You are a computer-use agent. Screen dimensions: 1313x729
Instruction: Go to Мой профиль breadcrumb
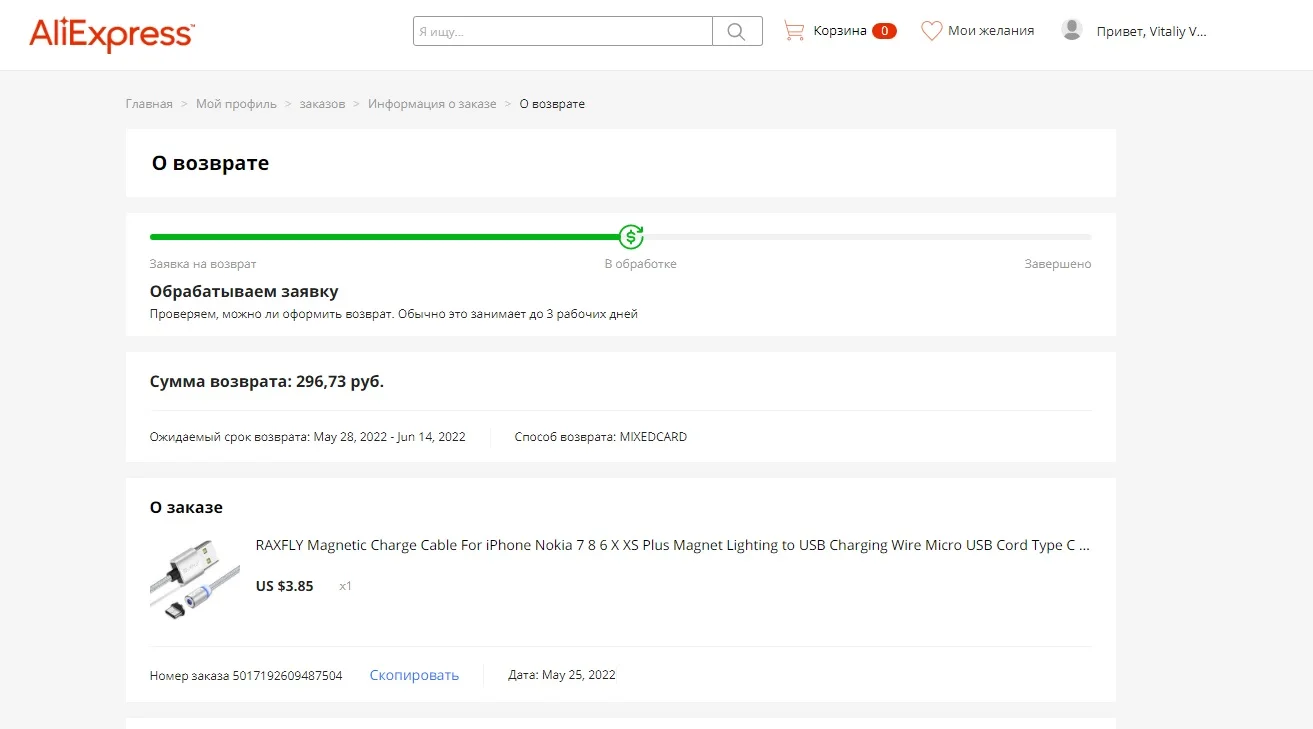[236, 104]
